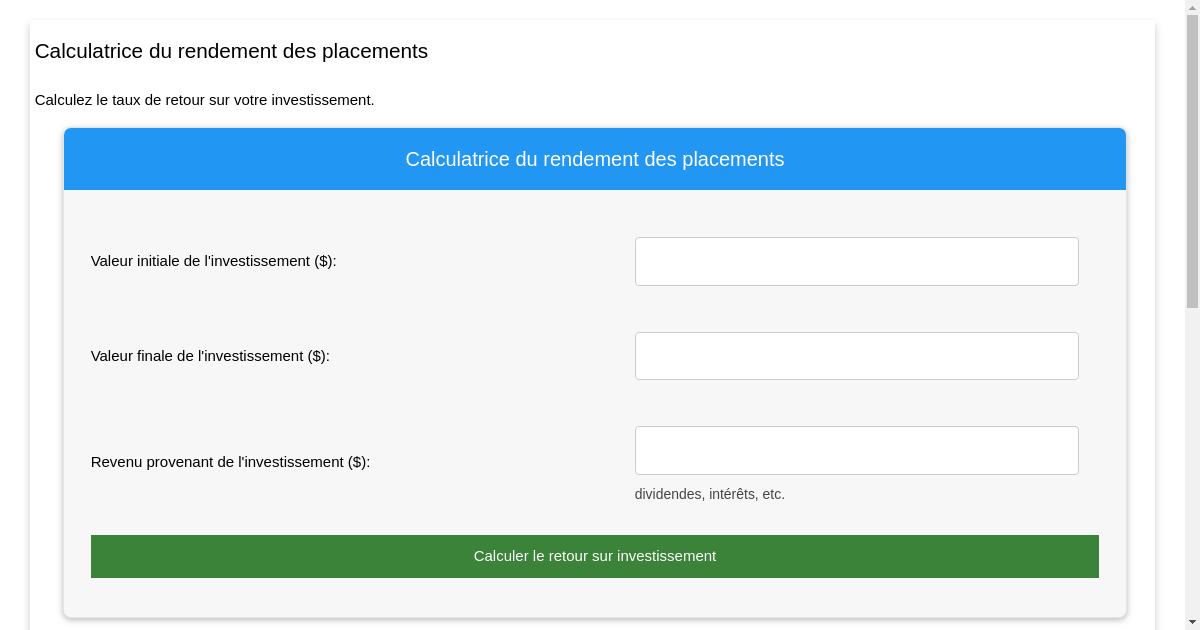Click the scrollbar up arrow
1200x630 pixels.
[x=1193, y=7]
